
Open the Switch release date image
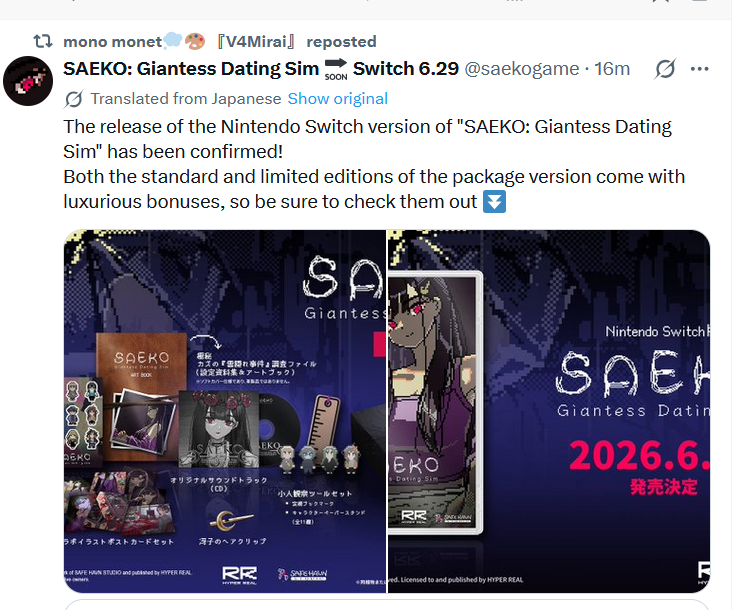(549, 411)
